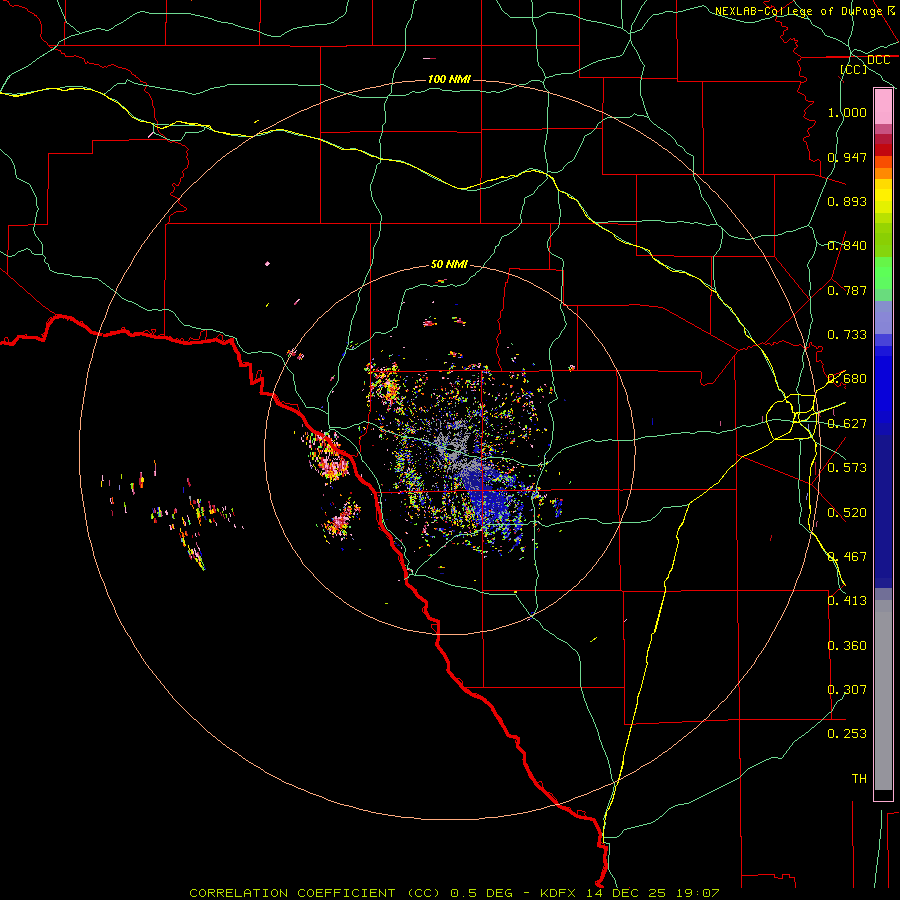Click the TH threshold label on the scale

pyautogui.click(x=859, y=779)
